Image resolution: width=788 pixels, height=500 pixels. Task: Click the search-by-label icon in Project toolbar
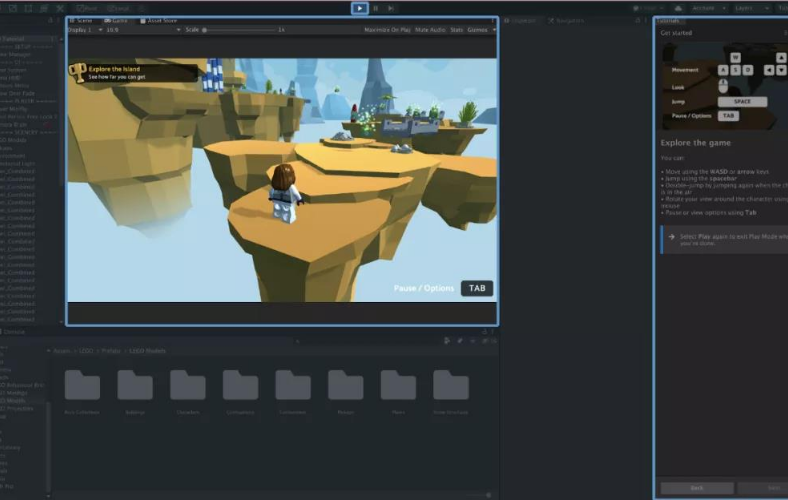tap(459, 341)
